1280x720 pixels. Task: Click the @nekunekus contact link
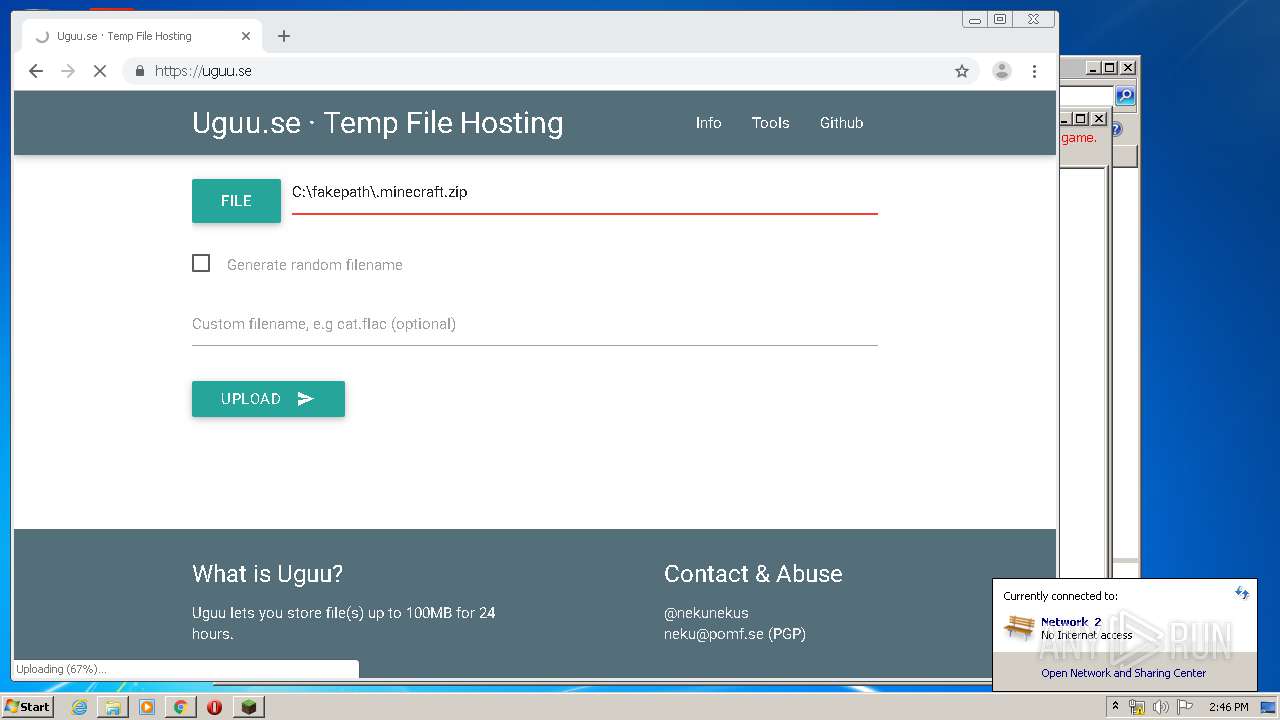[706, 613]
